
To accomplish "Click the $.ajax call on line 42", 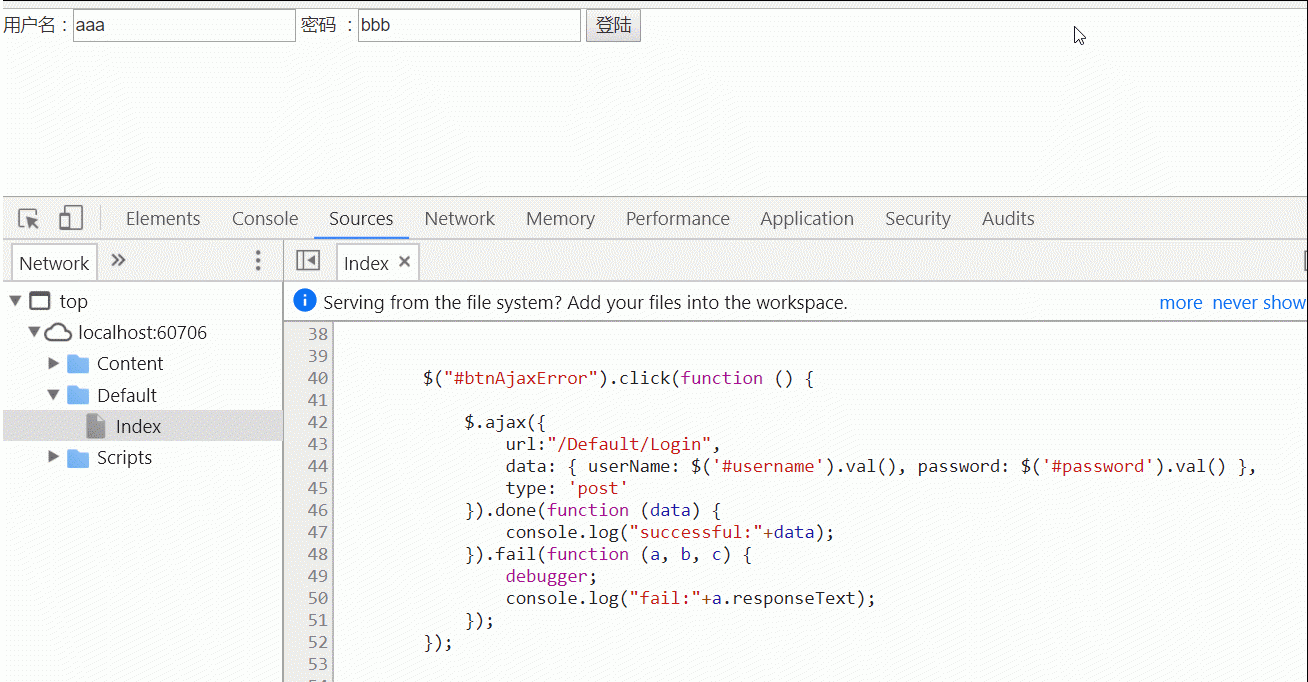I will pos(506,422).
